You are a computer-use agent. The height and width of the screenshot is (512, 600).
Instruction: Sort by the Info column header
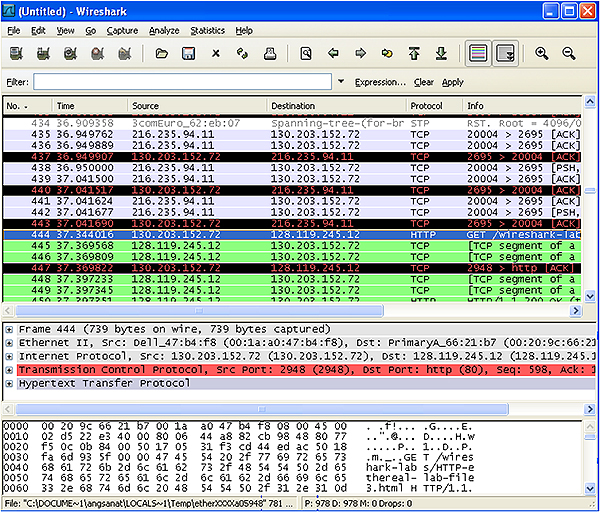[522, 106]
